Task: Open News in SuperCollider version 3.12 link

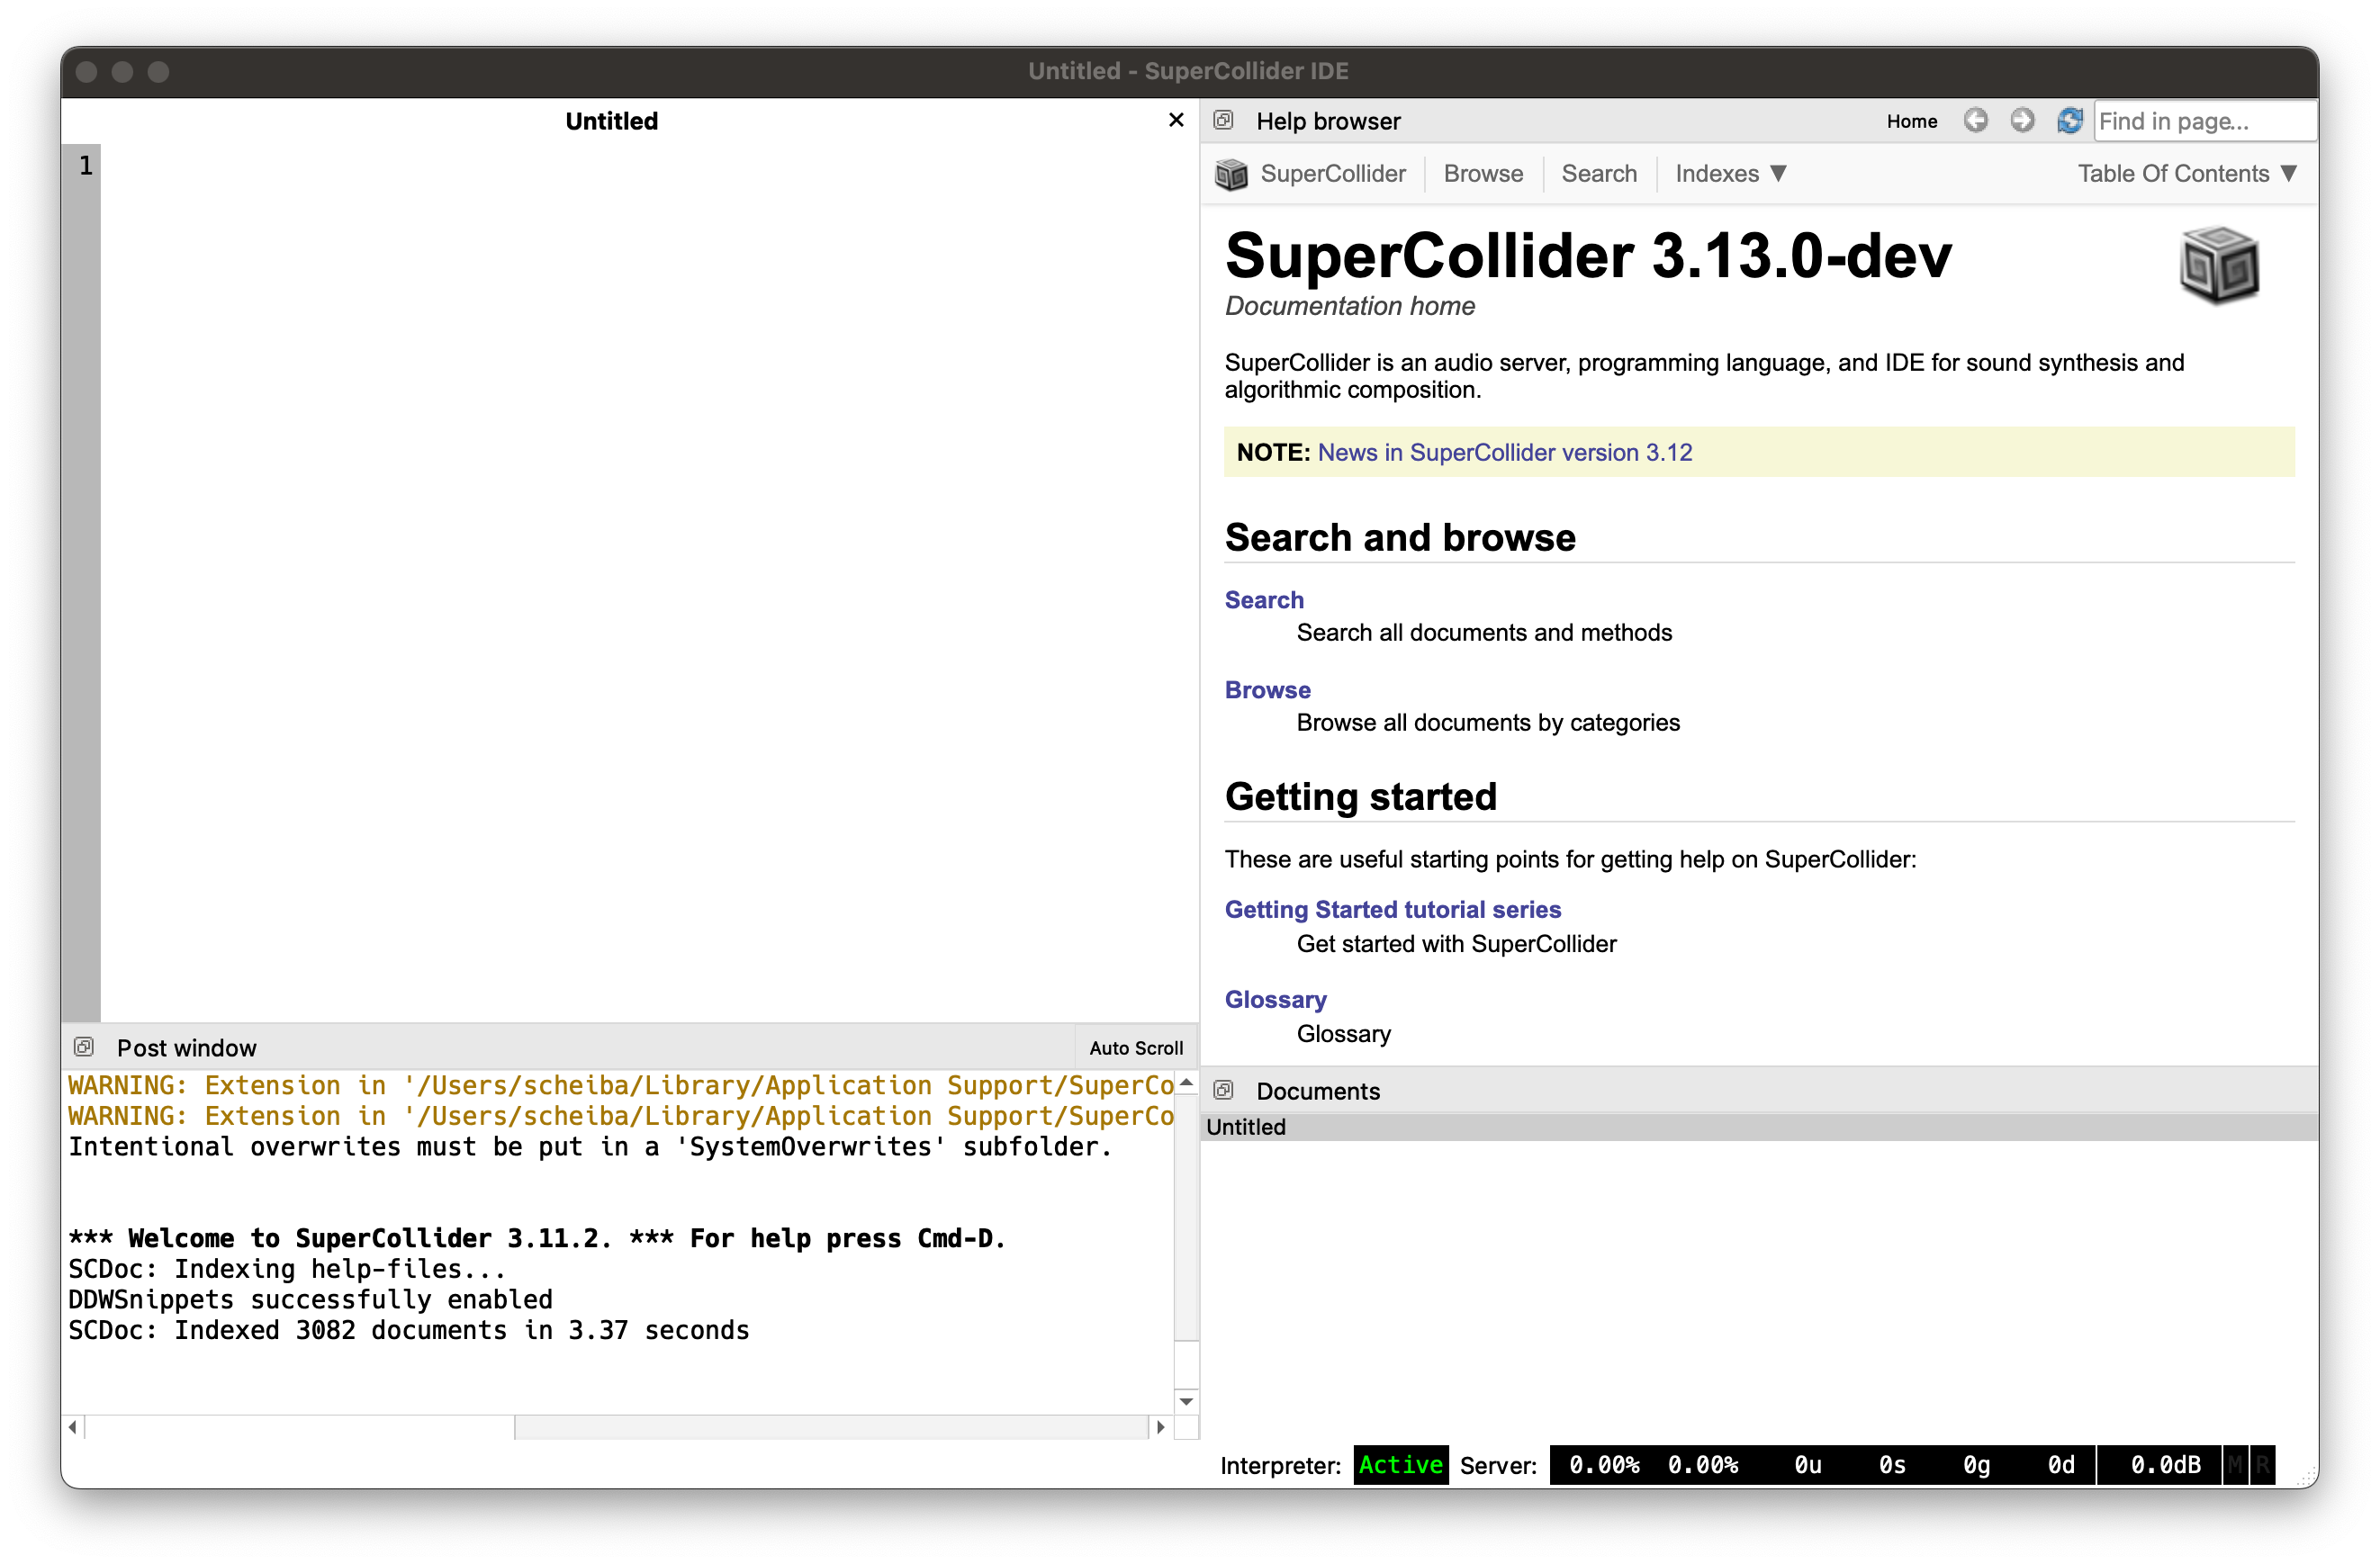Action: coord(1504,452)
